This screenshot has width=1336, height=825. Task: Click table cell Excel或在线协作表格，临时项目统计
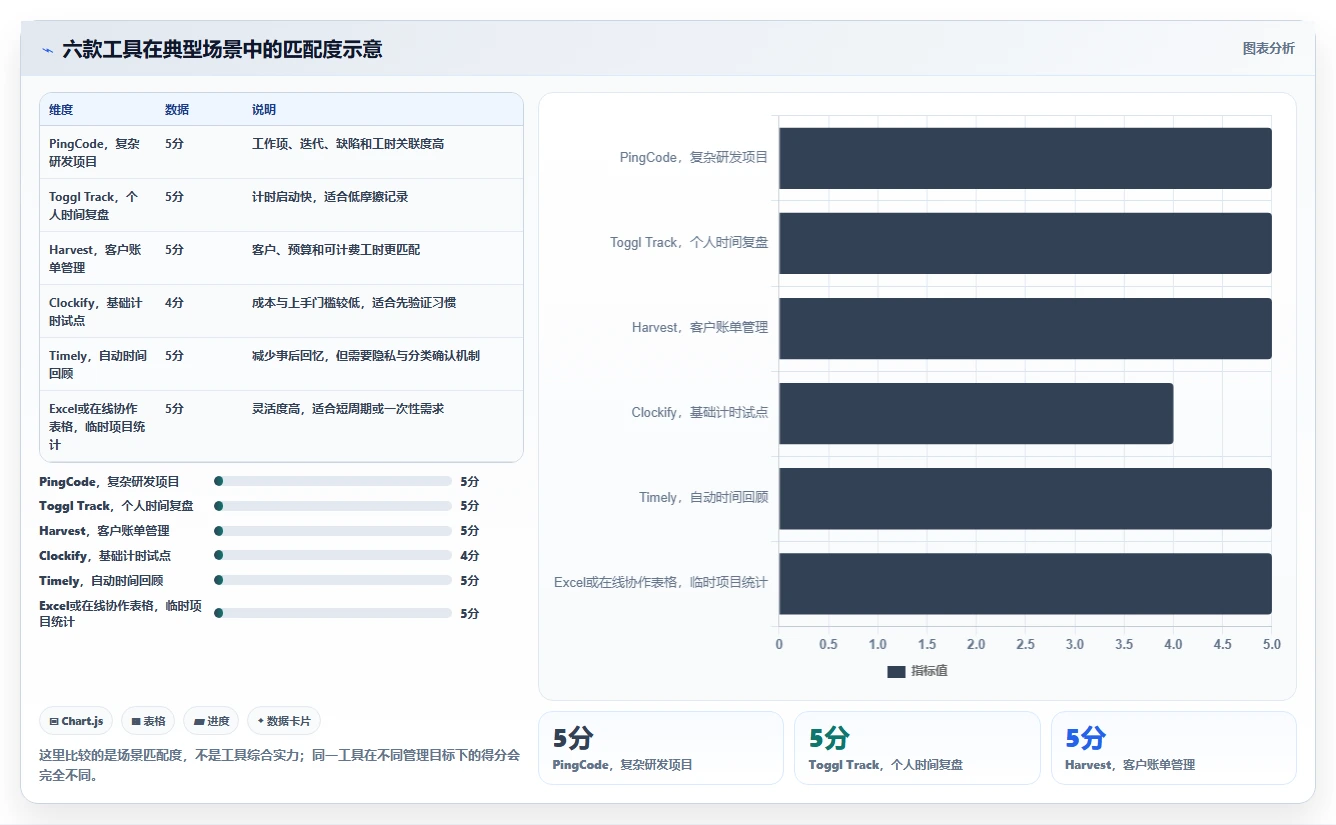pos(97,426)
